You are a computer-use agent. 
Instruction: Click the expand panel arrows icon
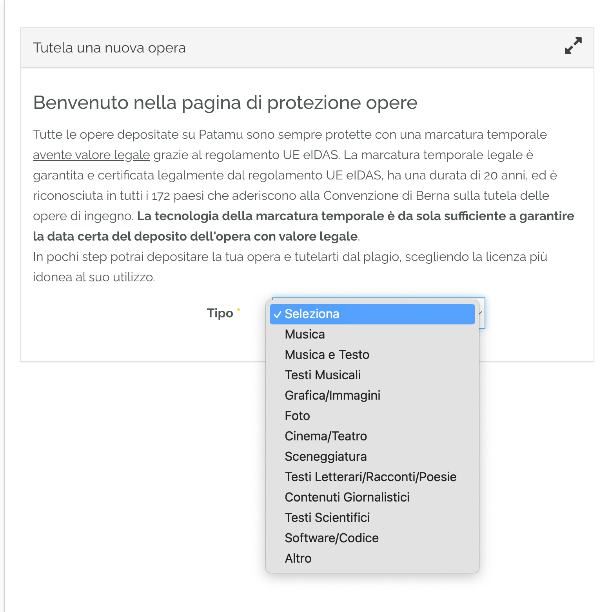click(573, 47)
